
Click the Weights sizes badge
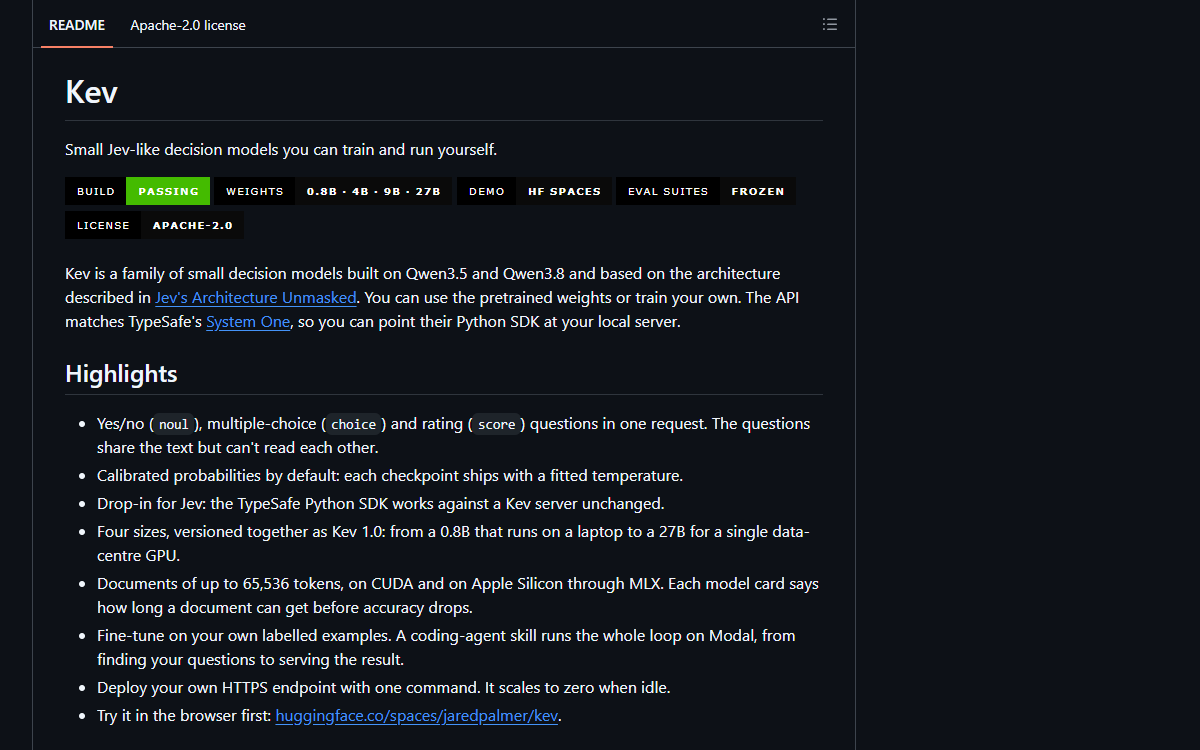(x=333, y=191)
